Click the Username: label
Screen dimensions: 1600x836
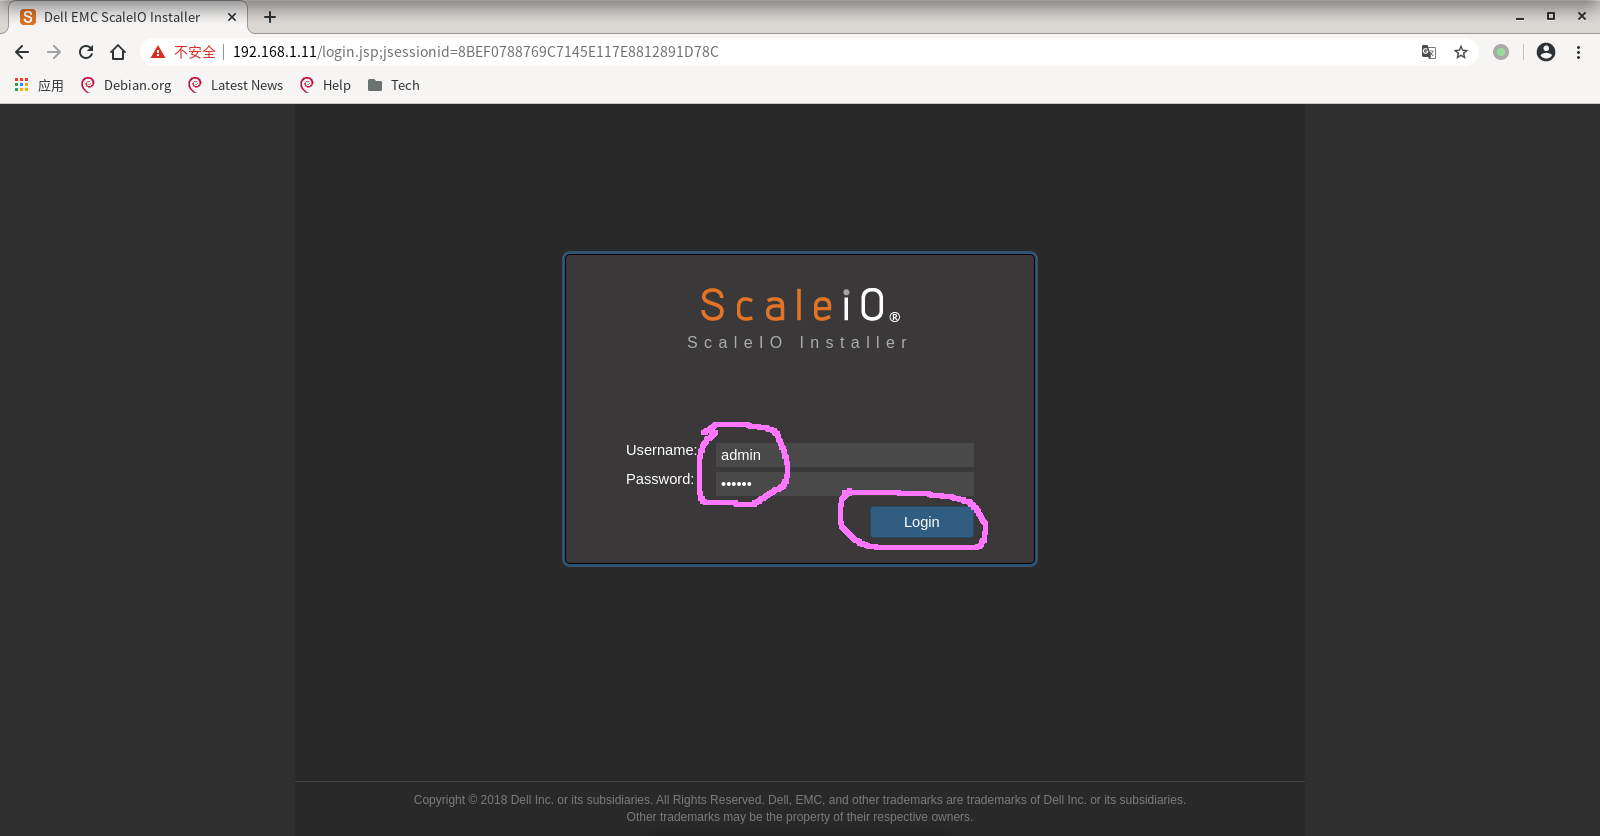(661, 450)
